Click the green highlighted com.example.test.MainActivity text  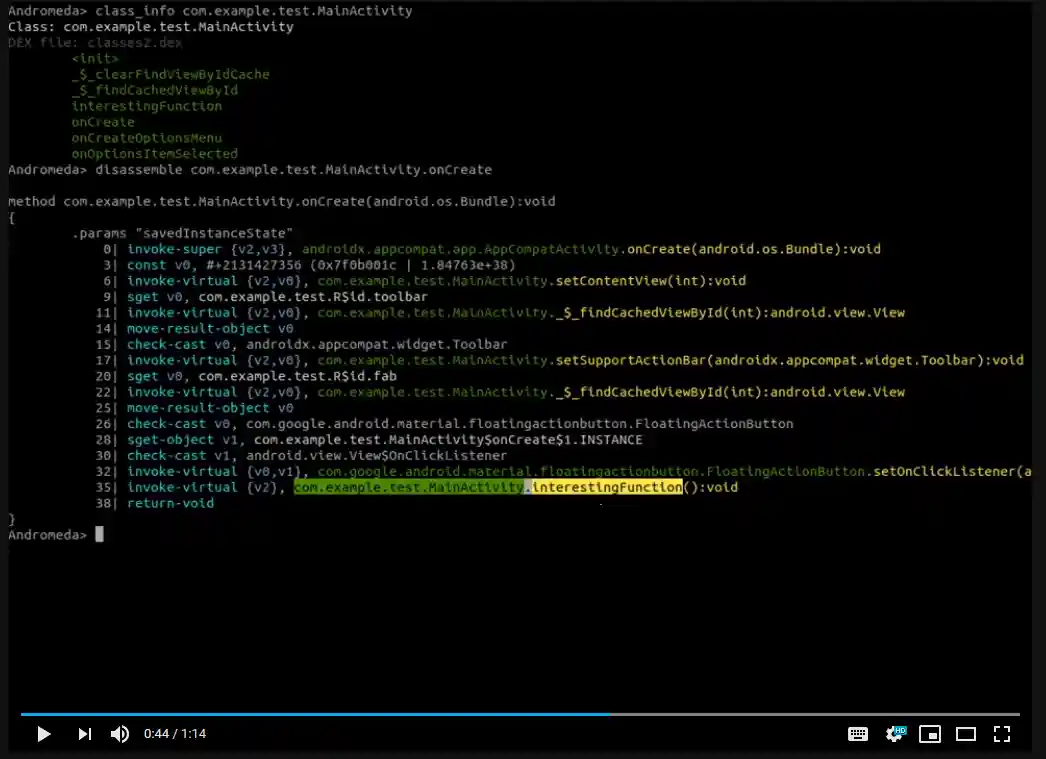coord(408,487)
